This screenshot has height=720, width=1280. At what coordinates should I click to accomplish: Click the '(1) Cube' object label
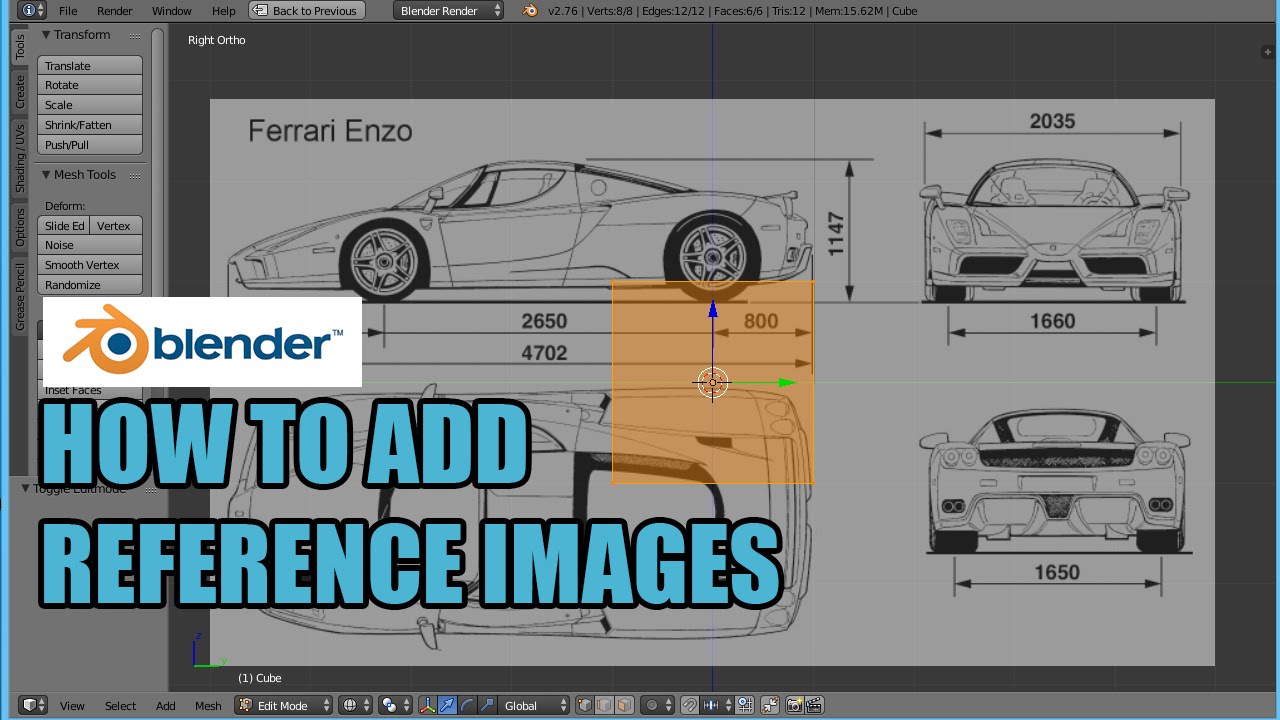coord(260,678)
